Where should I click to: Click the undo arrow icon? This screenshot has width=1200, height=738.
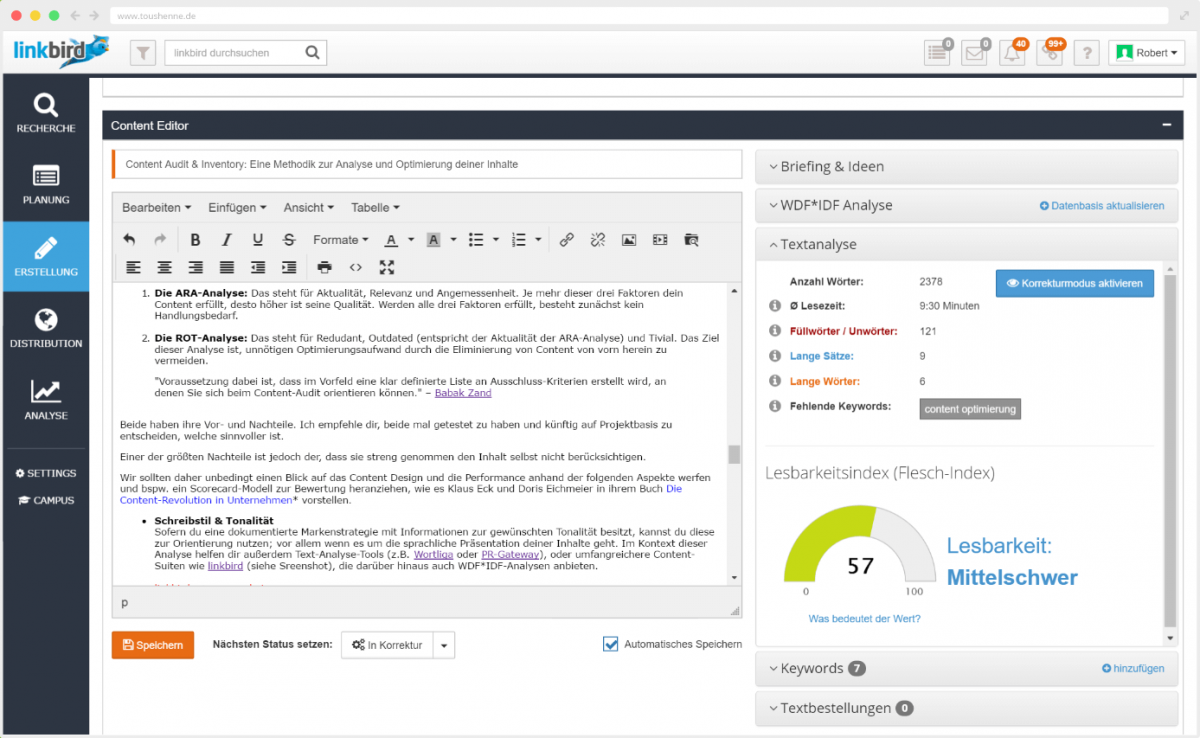click(x=129, y=240)
